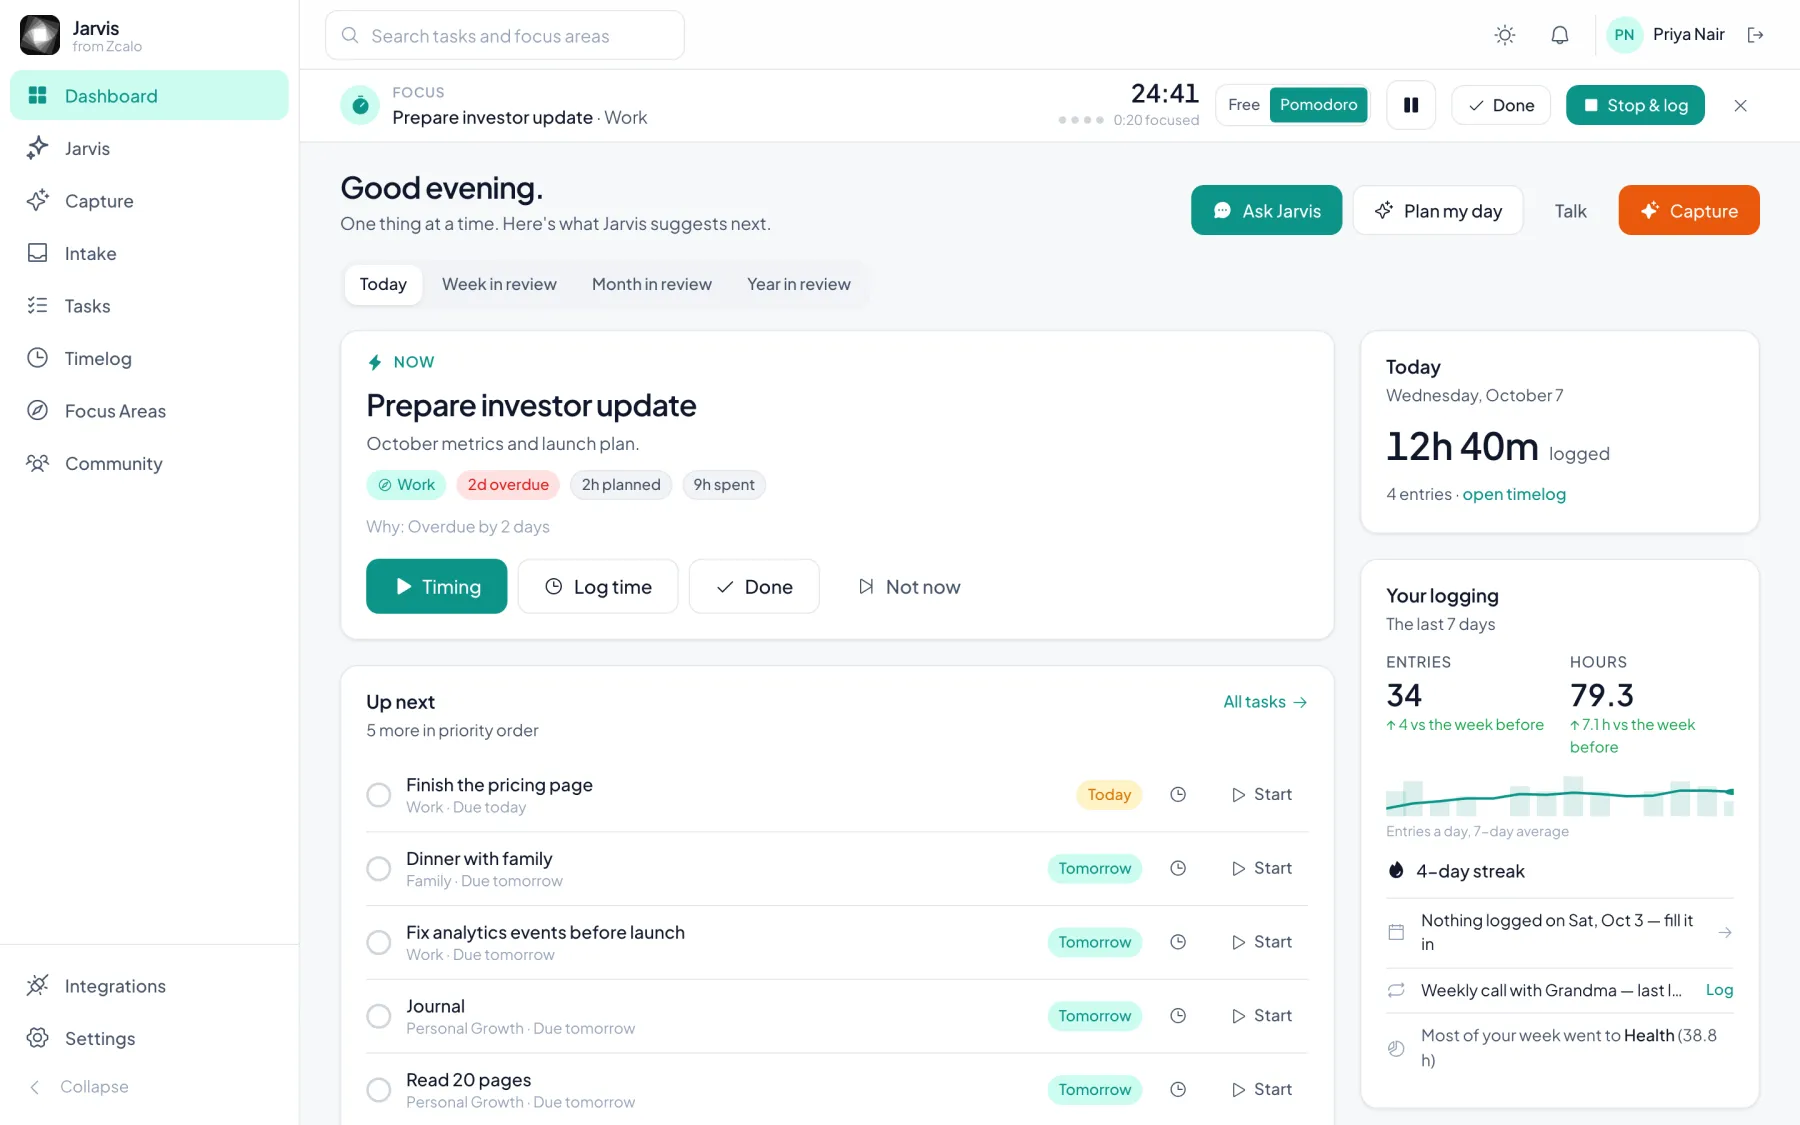Open the Community section
The width and height of the screenshot is (1800, 1125).
(x=149, y=463)
